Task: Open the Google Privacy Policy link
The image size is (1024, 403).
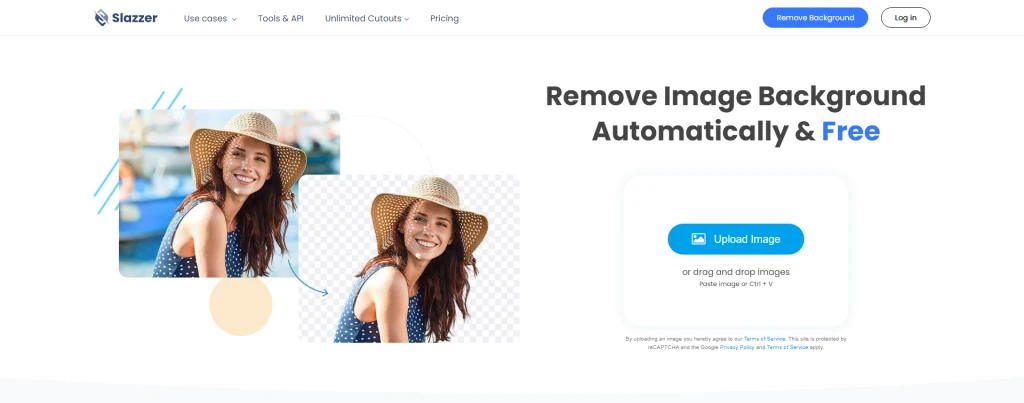Action: 737,347
